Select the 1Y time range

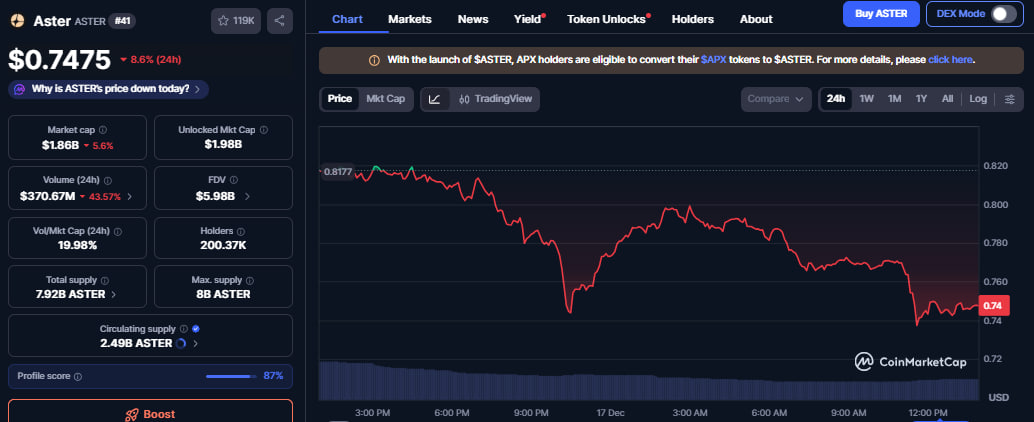click(921, 99)
